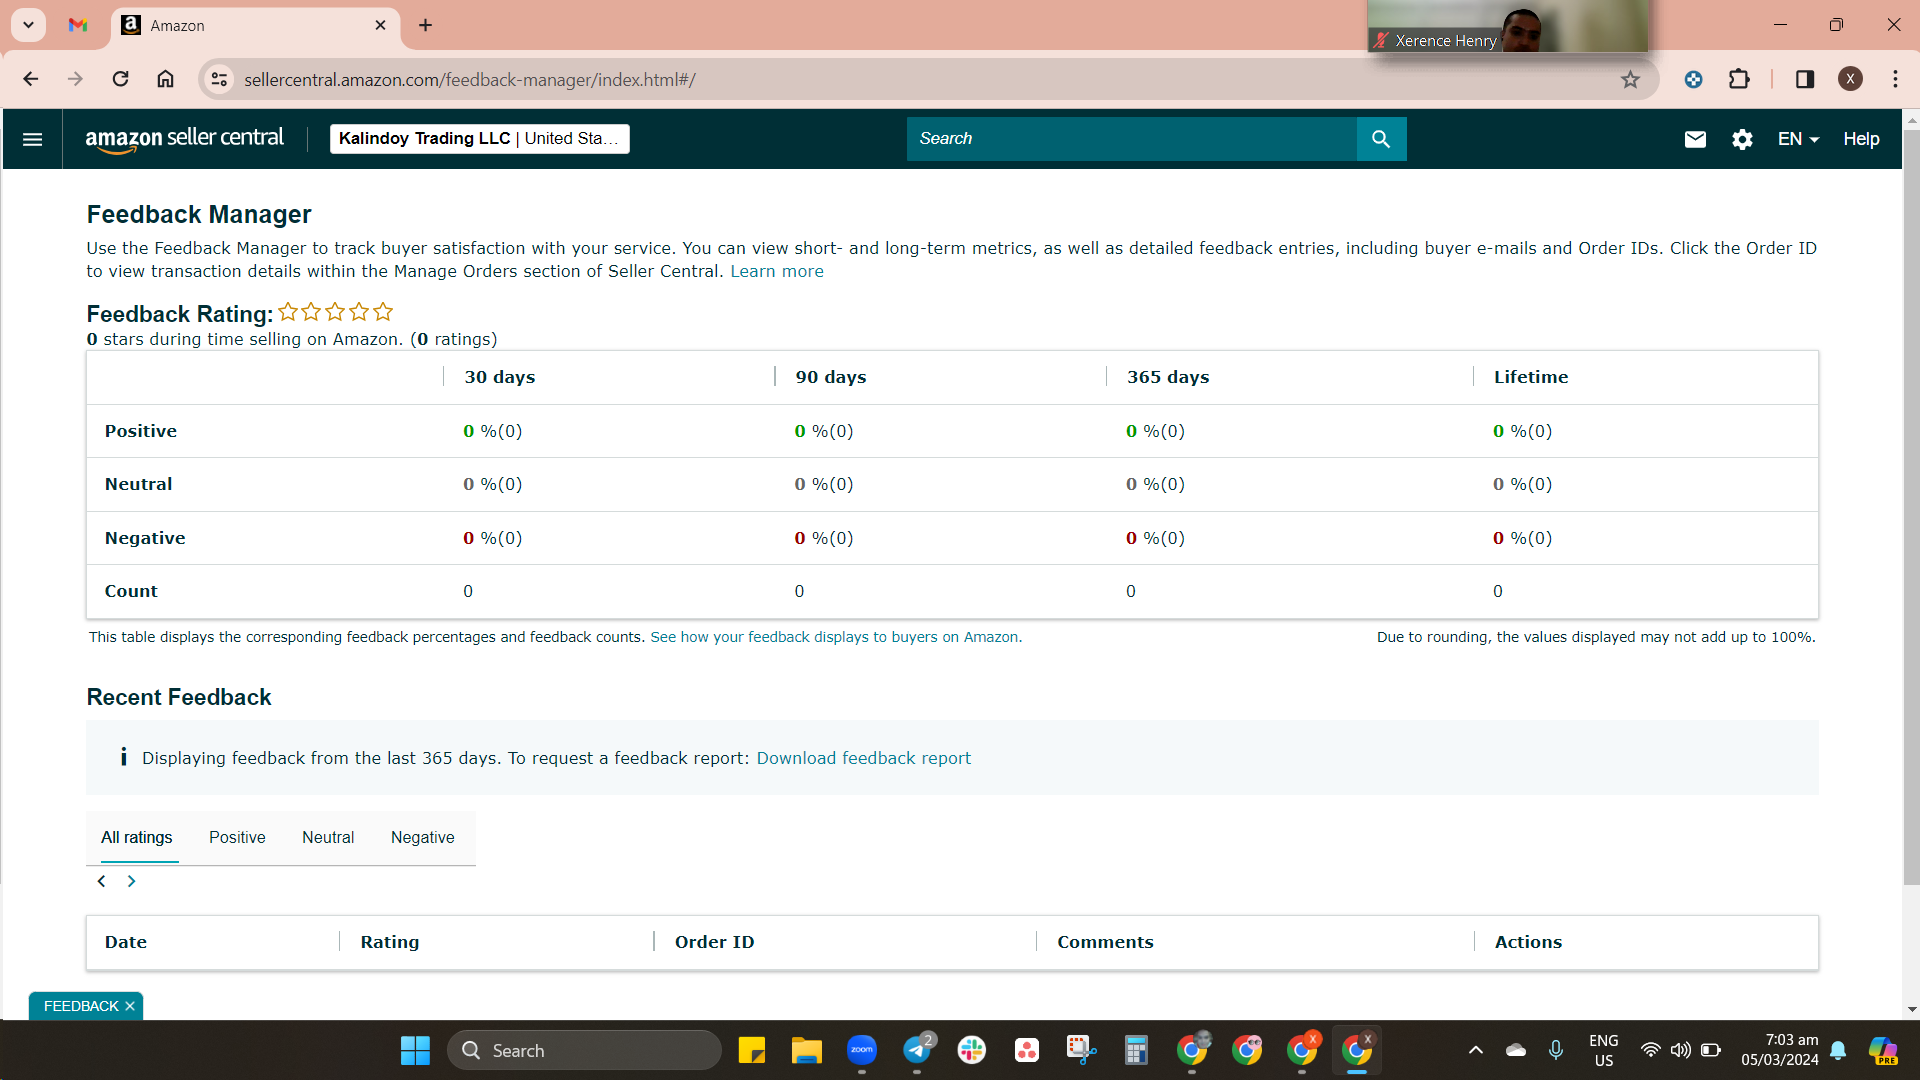This screenshot has width=1920, height=1080.
Task: View site information icon in address bar
Action: point(220,79)
